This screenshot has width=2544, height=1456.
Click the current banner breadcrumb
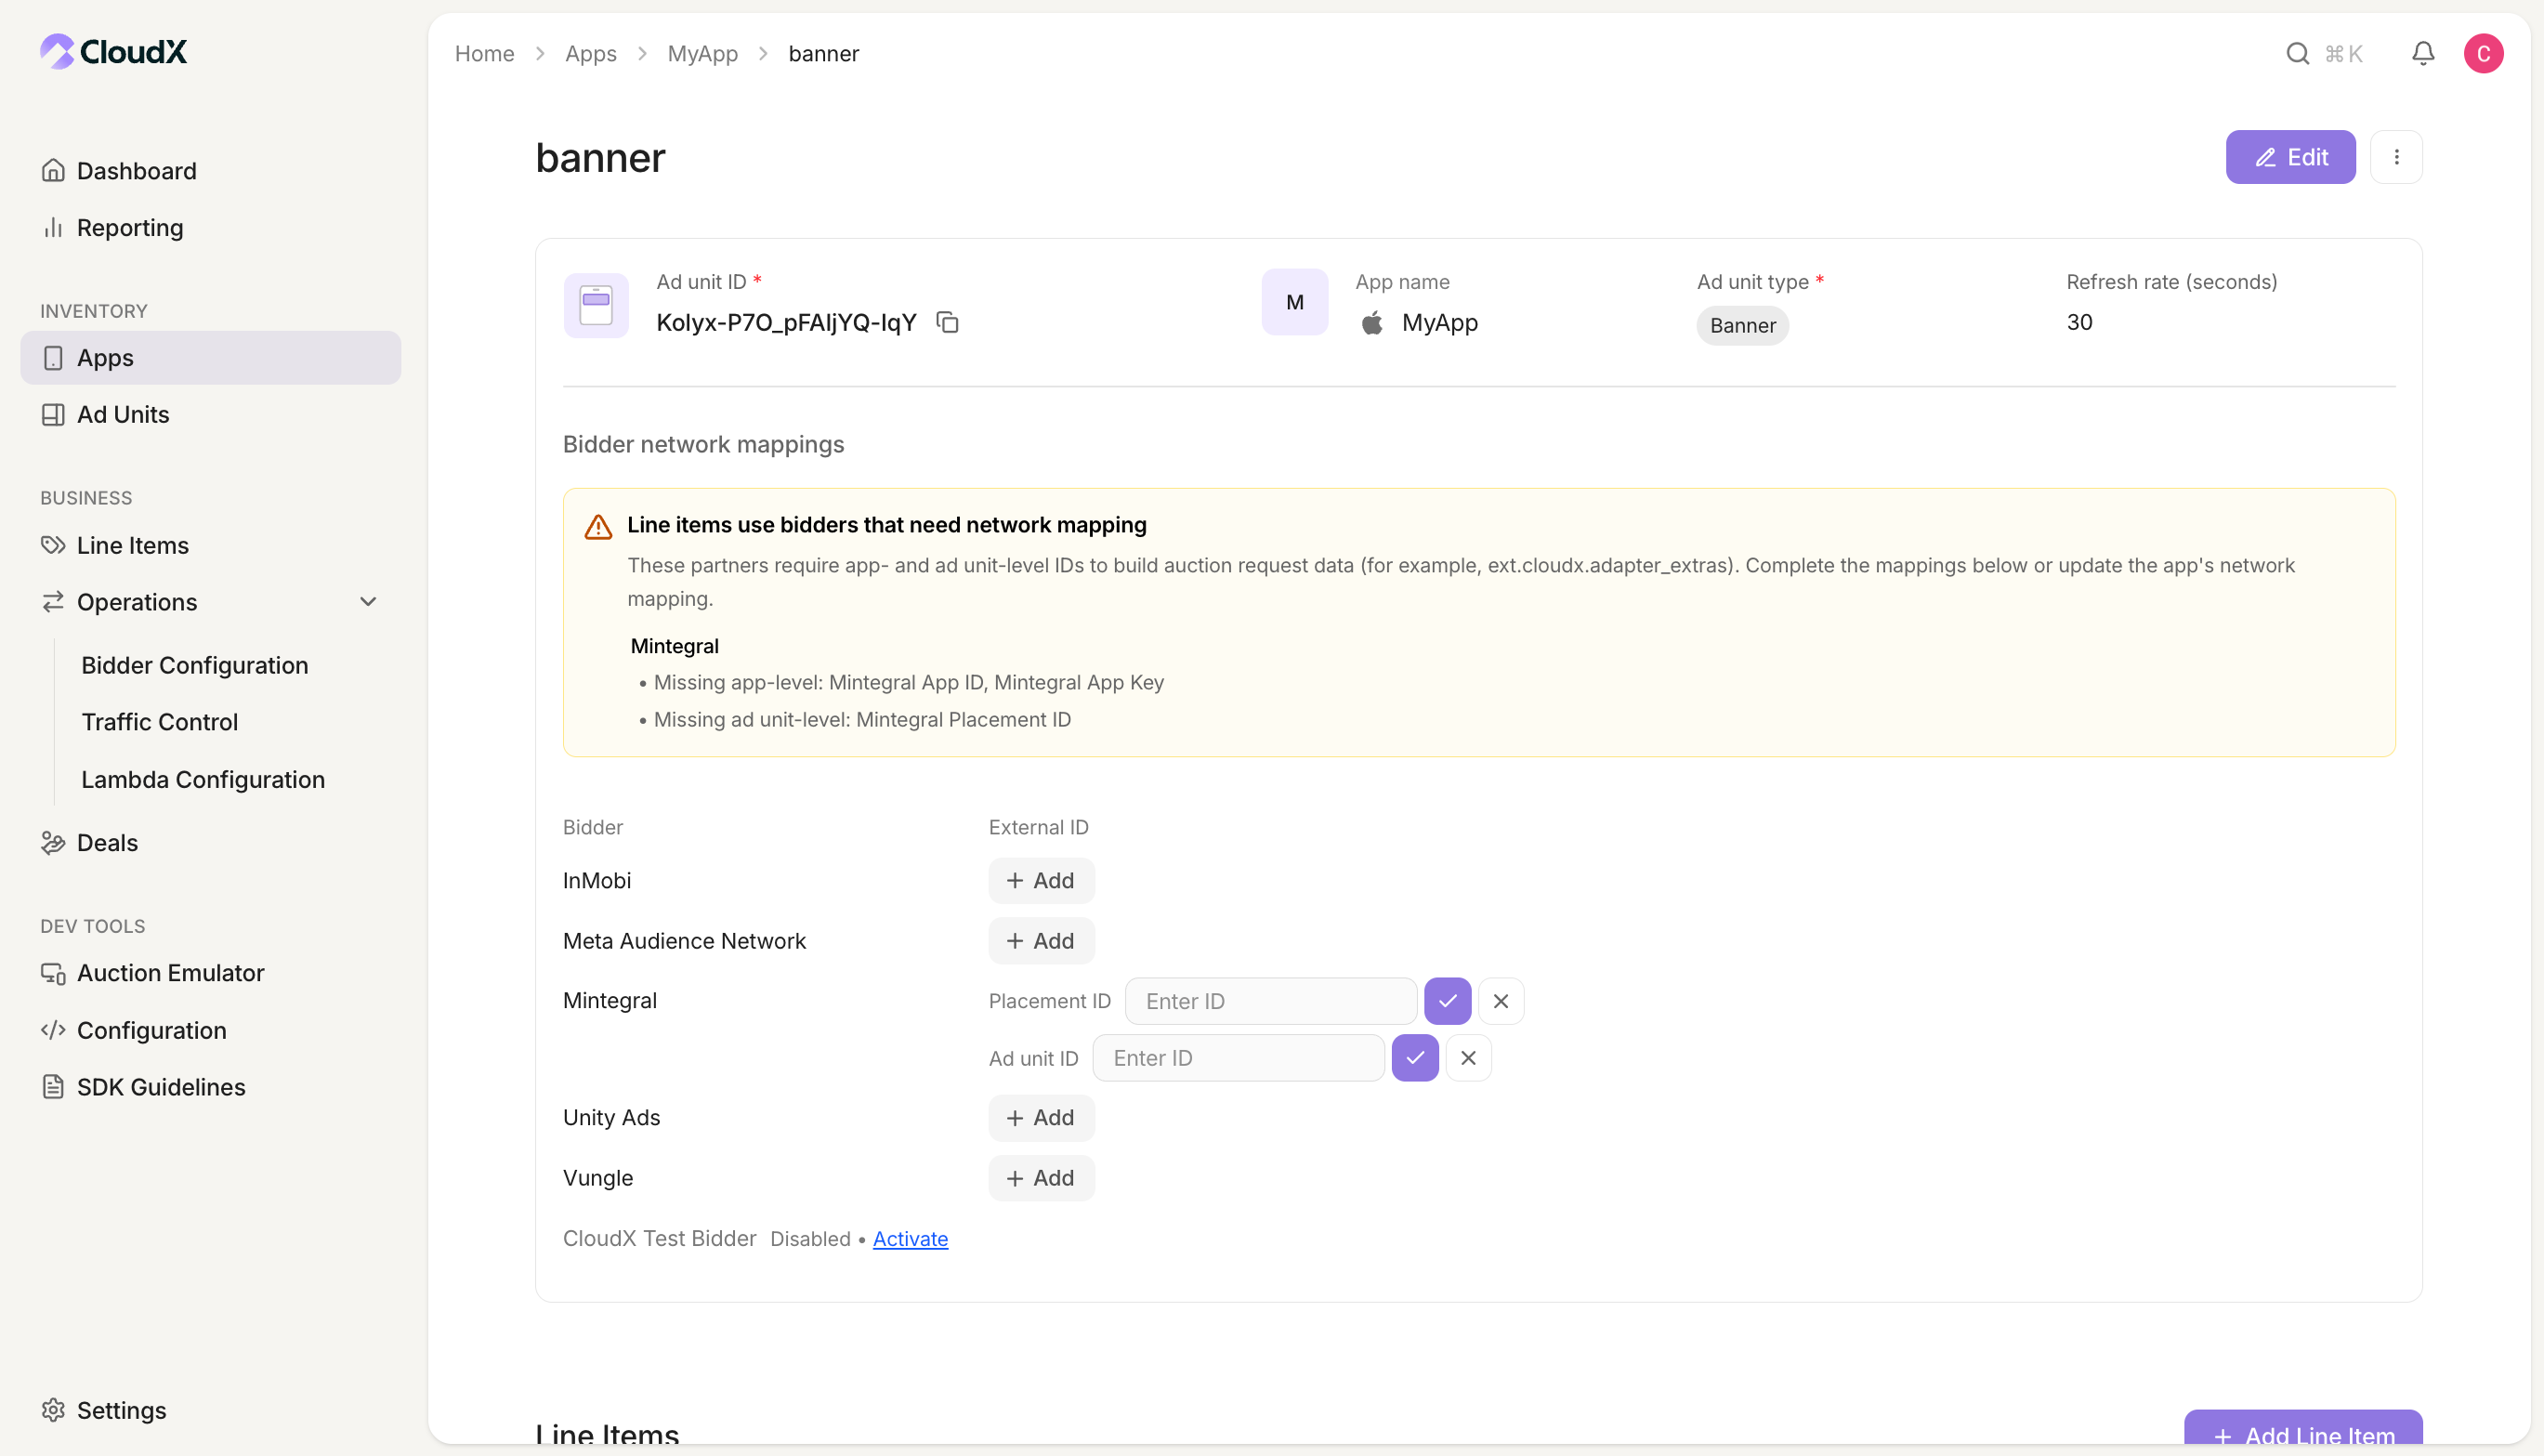tap(824, 54)
